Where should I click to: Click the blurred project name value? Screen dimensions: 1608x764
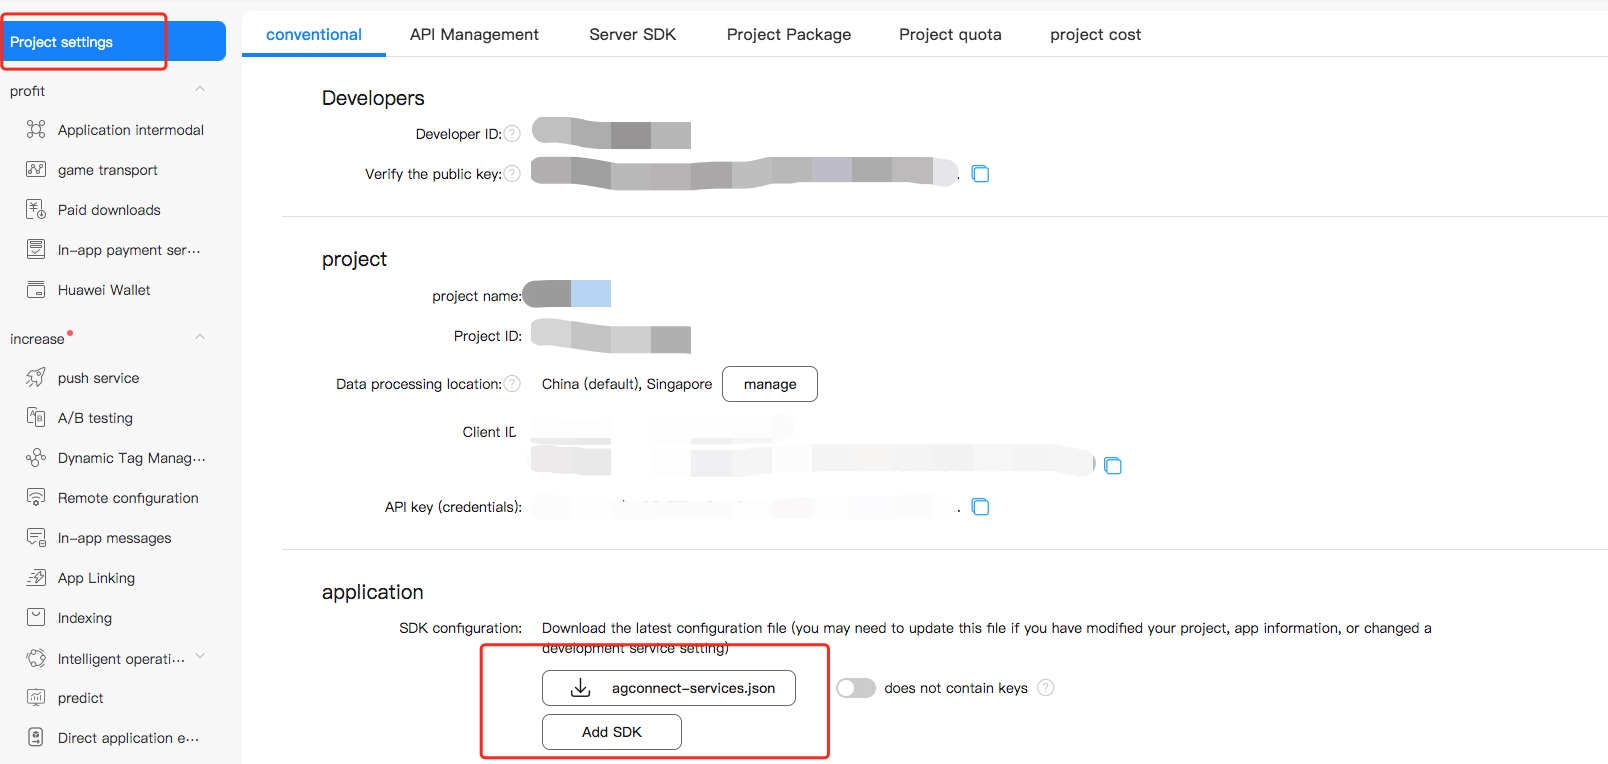[567, 294]
